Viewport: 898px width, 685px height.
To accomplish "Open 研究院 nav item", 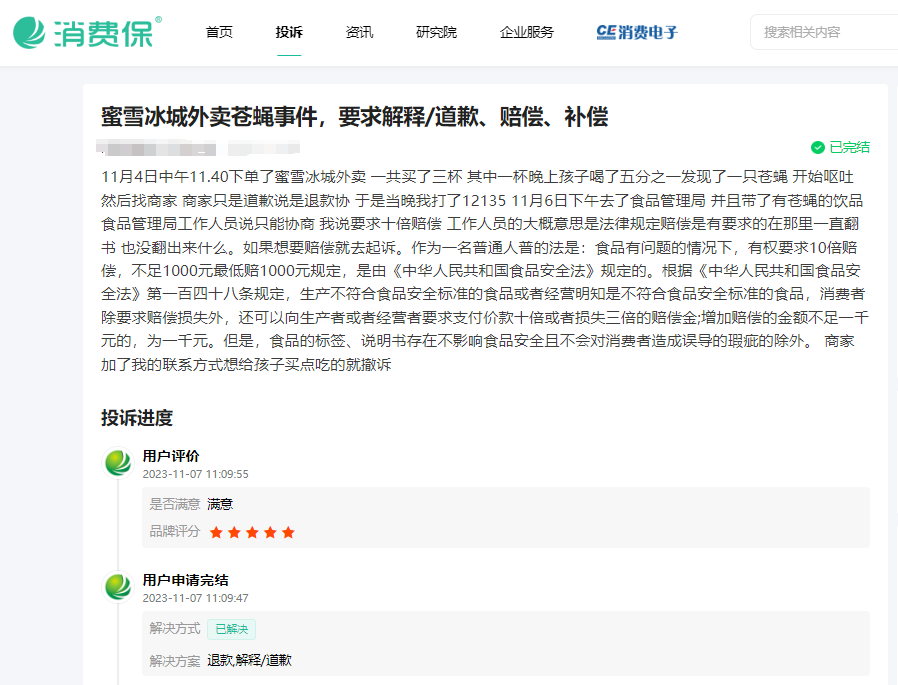I will 436,32.
